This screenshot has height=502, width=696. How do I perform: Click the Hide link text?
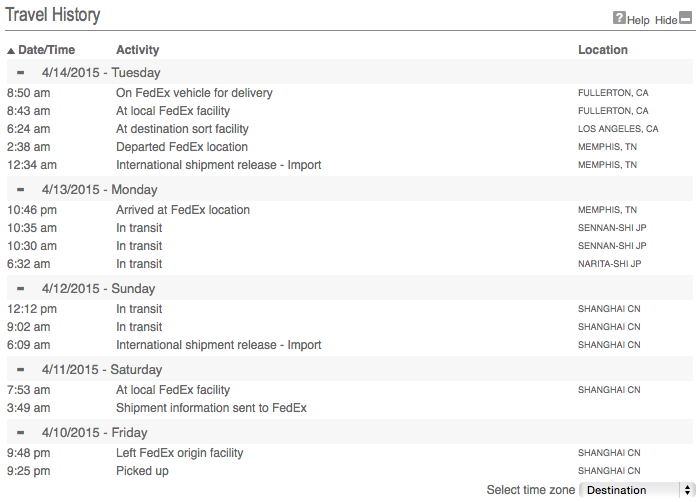[665, 20]
